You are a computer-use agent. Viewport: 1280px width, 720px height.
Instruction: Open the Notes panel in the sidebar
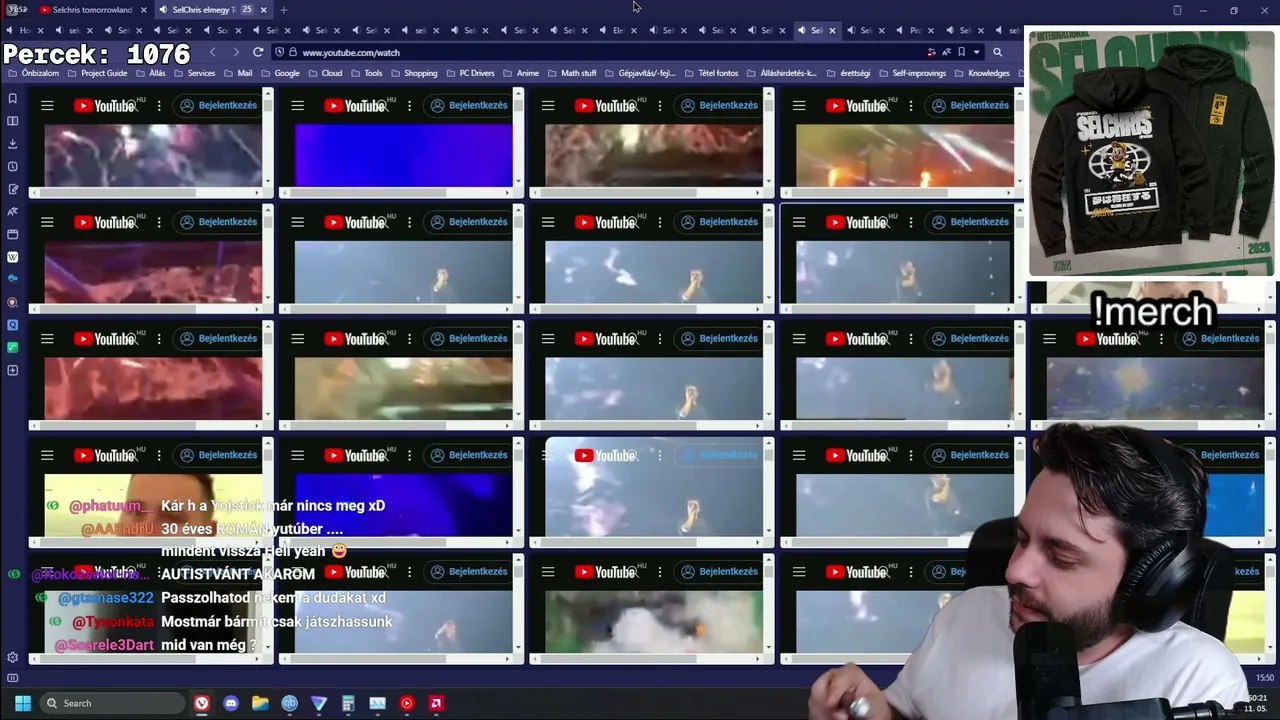click(13, 189)
